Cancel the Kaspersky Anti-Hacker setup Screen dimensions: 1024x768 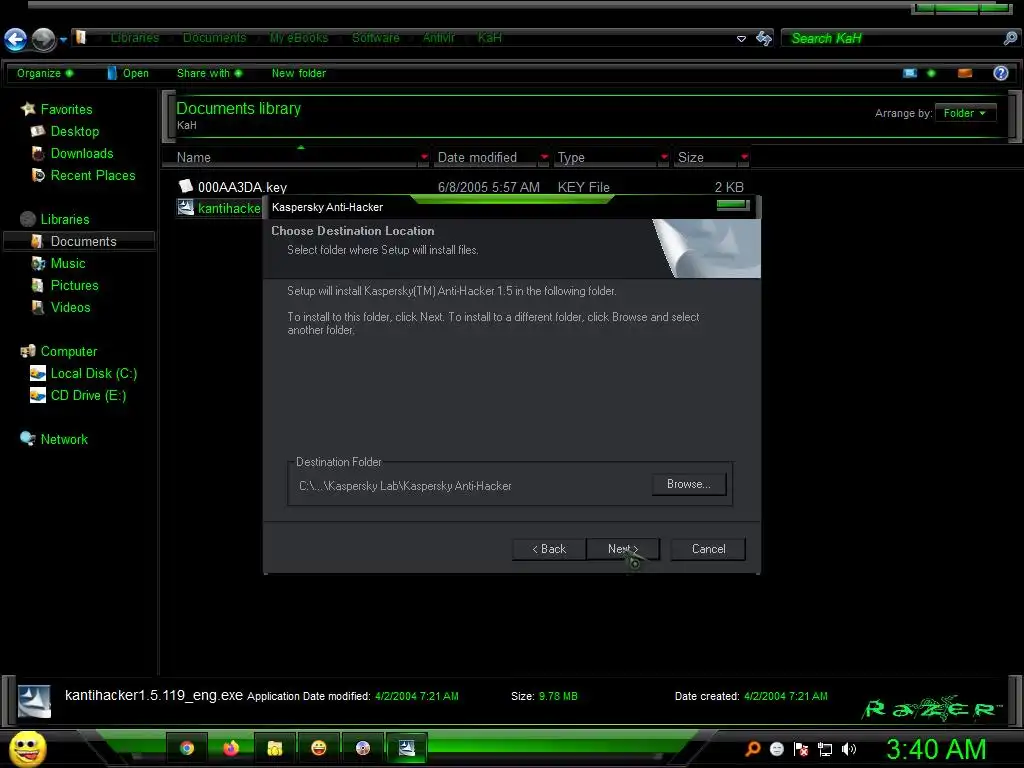708,549
